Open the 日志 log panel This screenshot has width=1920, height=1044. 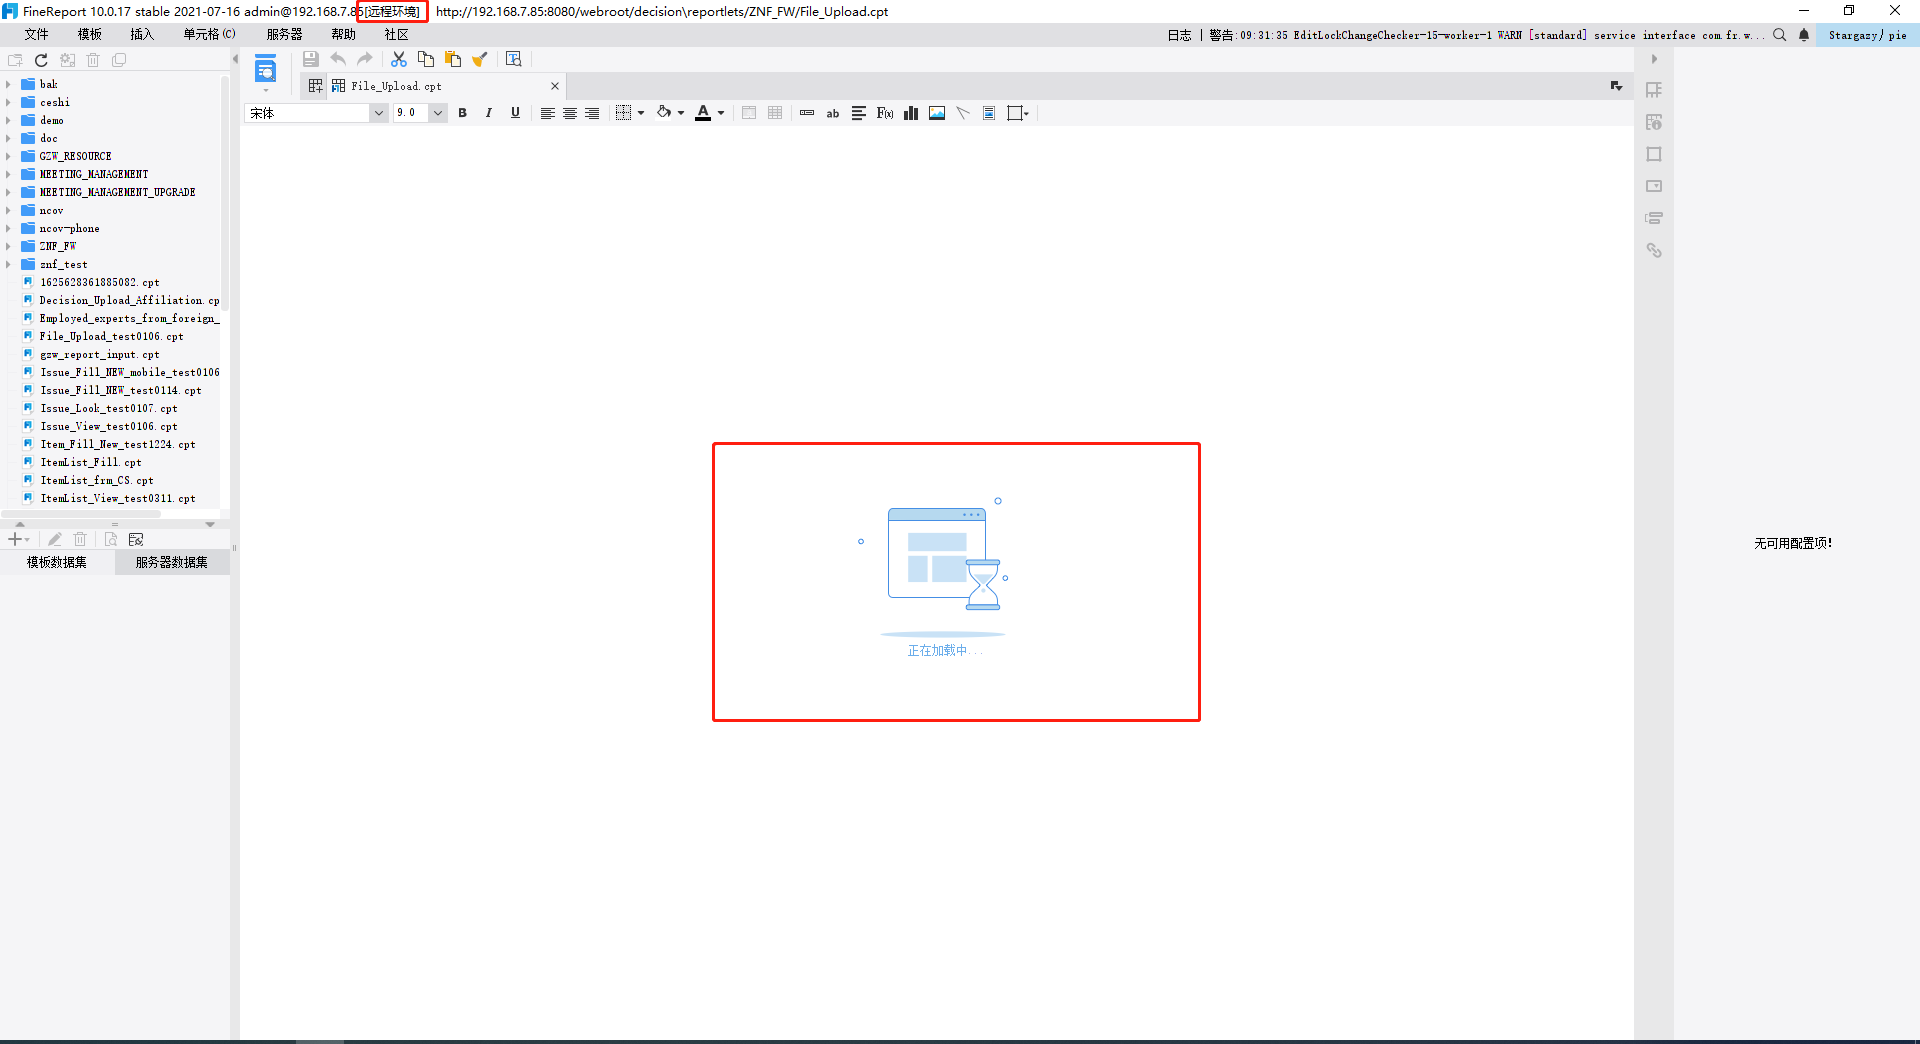[x=1180, y=35]
